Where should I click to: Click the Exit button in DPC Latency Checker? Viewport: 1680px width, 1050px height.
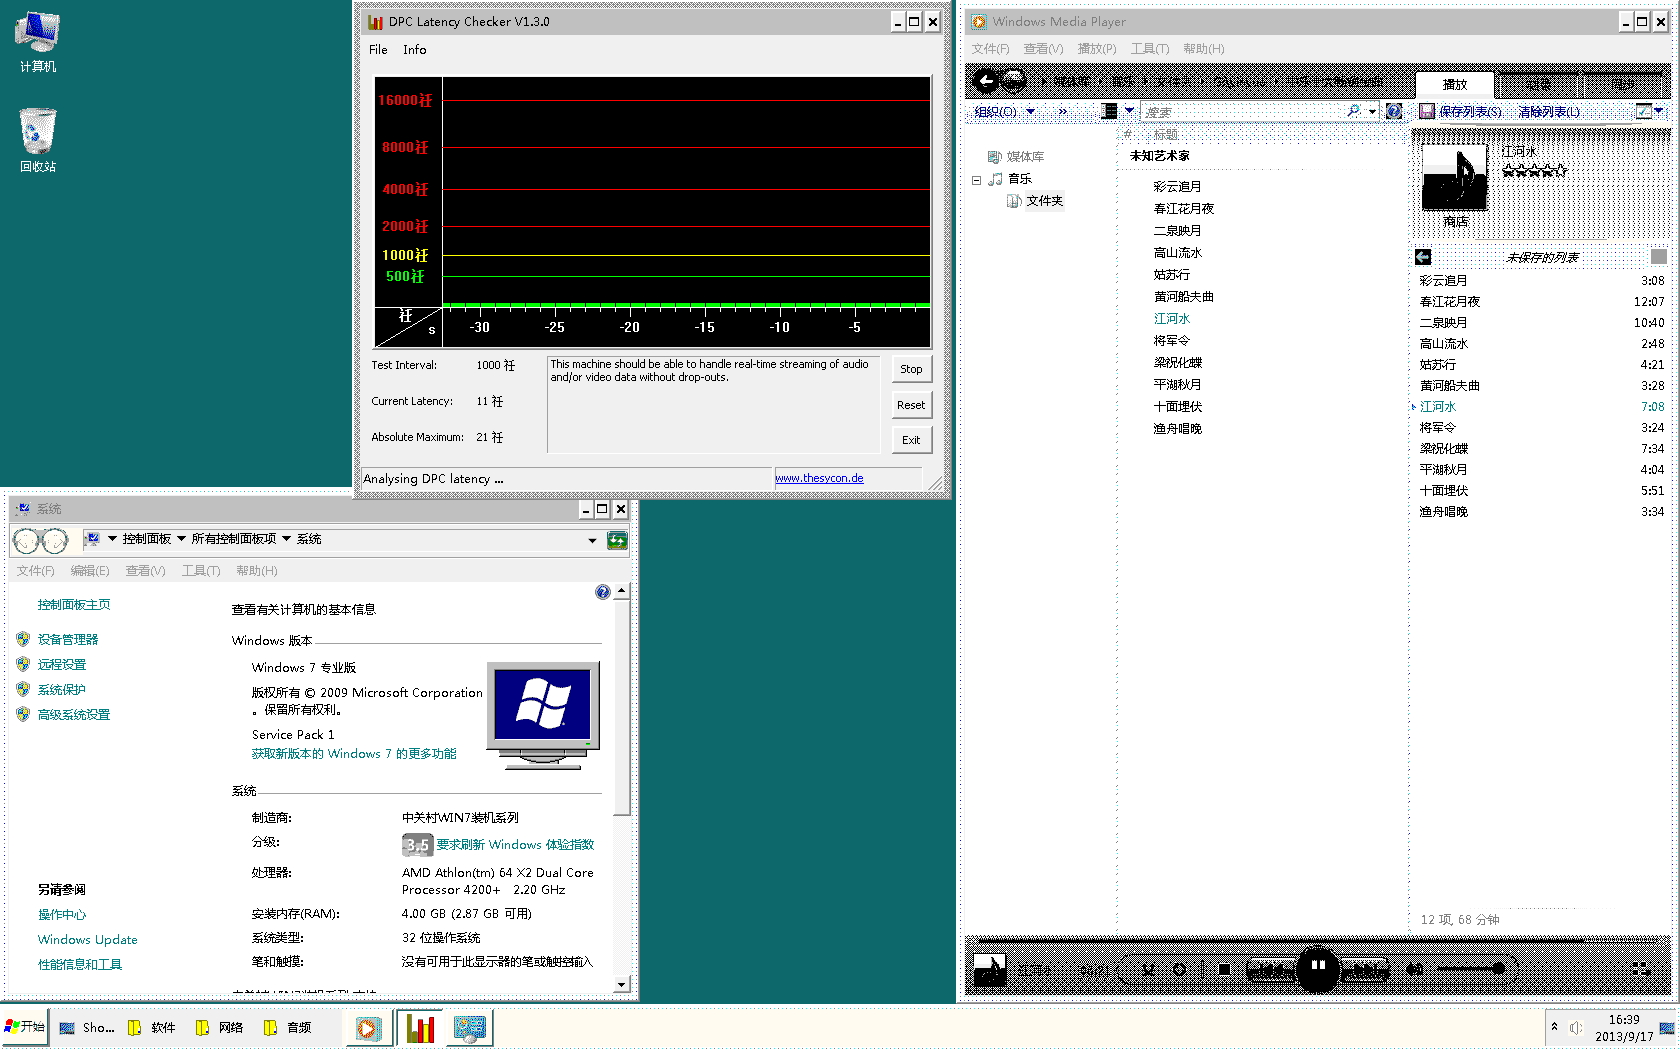click(x=911, y=440)
